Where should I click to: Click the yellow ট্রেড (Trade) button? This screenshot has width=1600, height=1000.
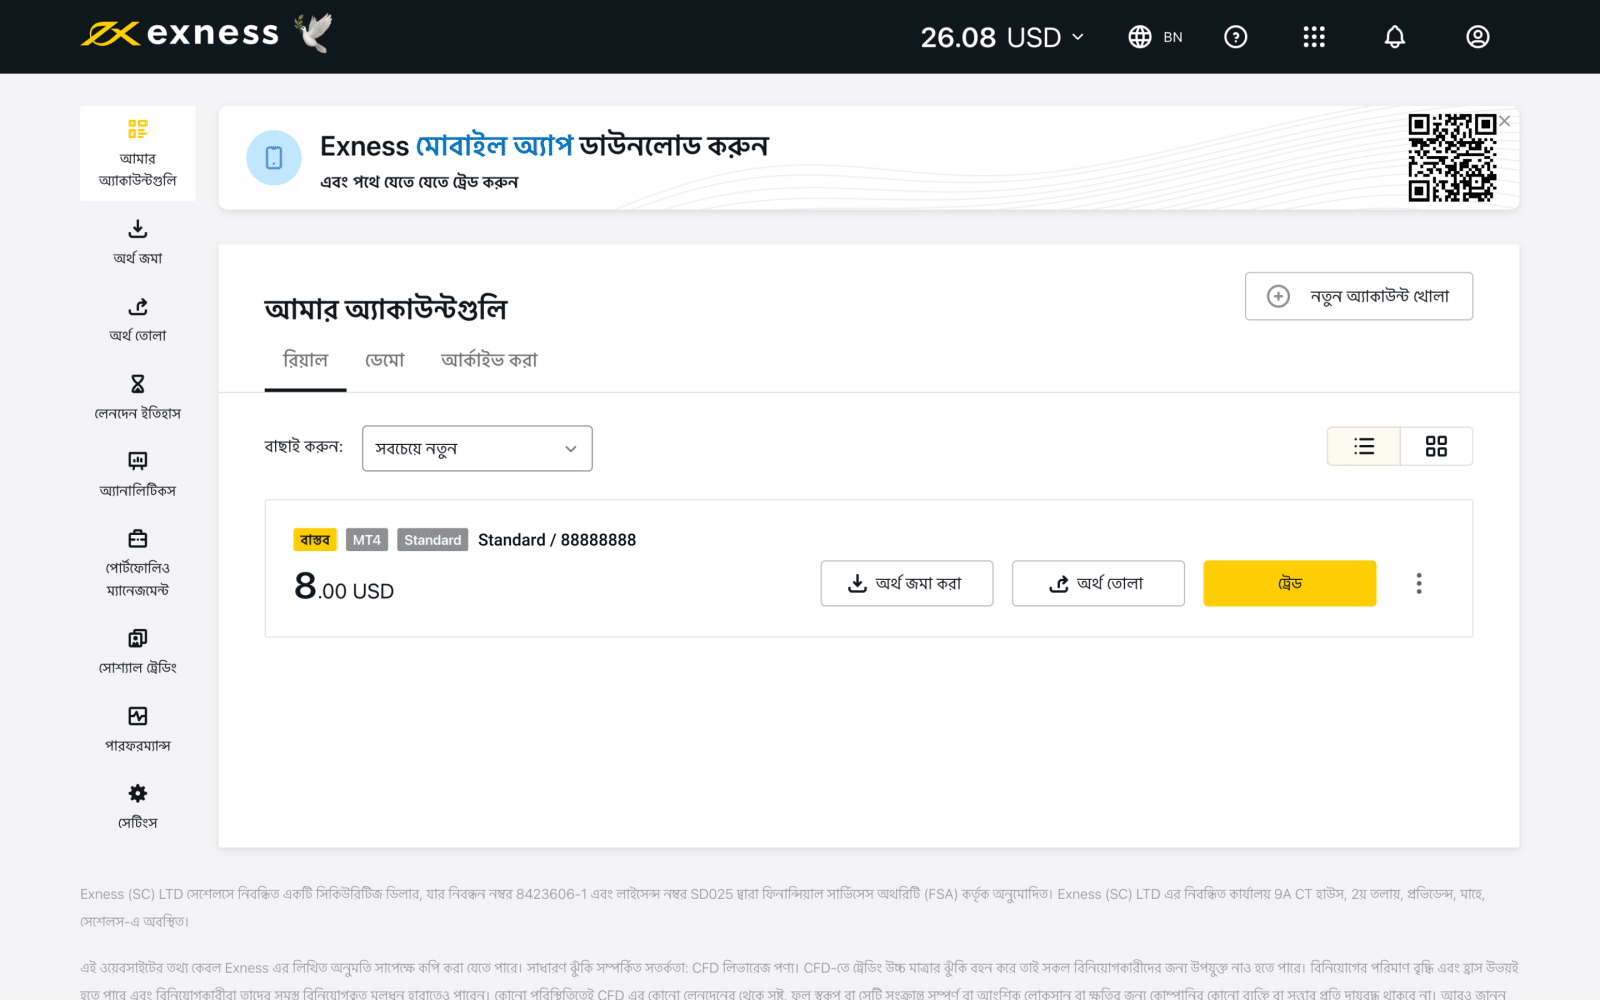click(x=1290, y=583)
